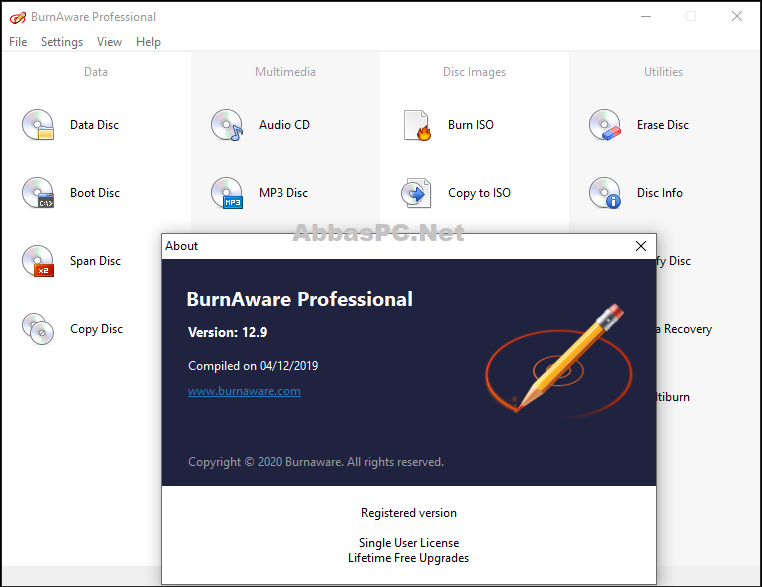Select the Audio CD label
Image resolution: width=762 pixels, height=587 pixels.
(x=284, y=125)
